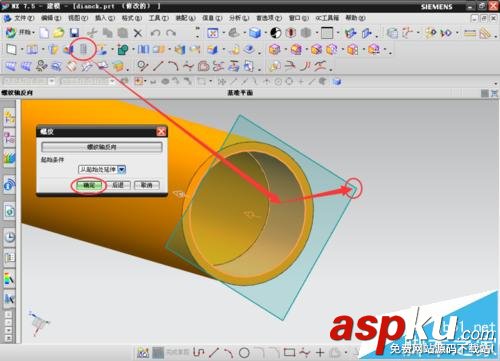This screenshot has width=500, height=361.
Task: Click the 后退 button in thread dialog
Action: pyautogui.click(x=118, y=185)
